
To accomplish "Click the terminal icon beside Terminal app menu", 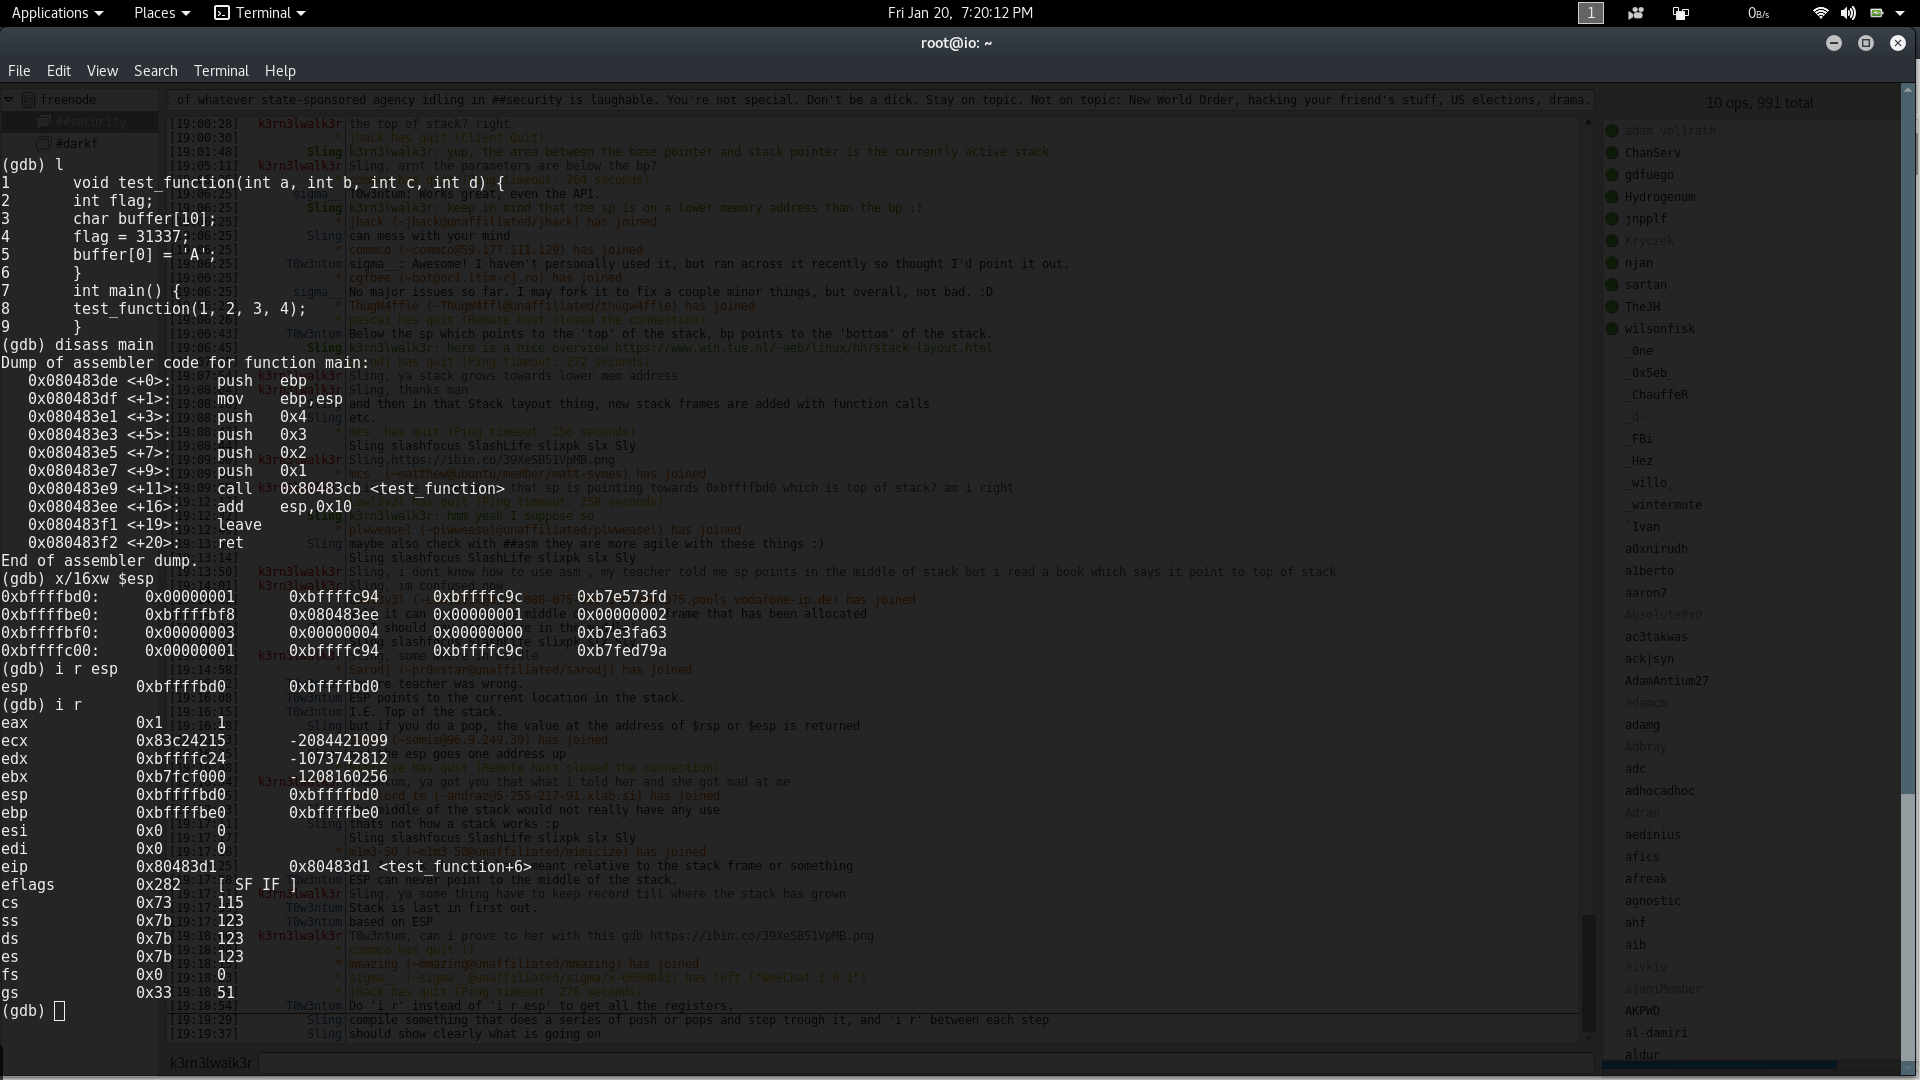I will (222, 13).
